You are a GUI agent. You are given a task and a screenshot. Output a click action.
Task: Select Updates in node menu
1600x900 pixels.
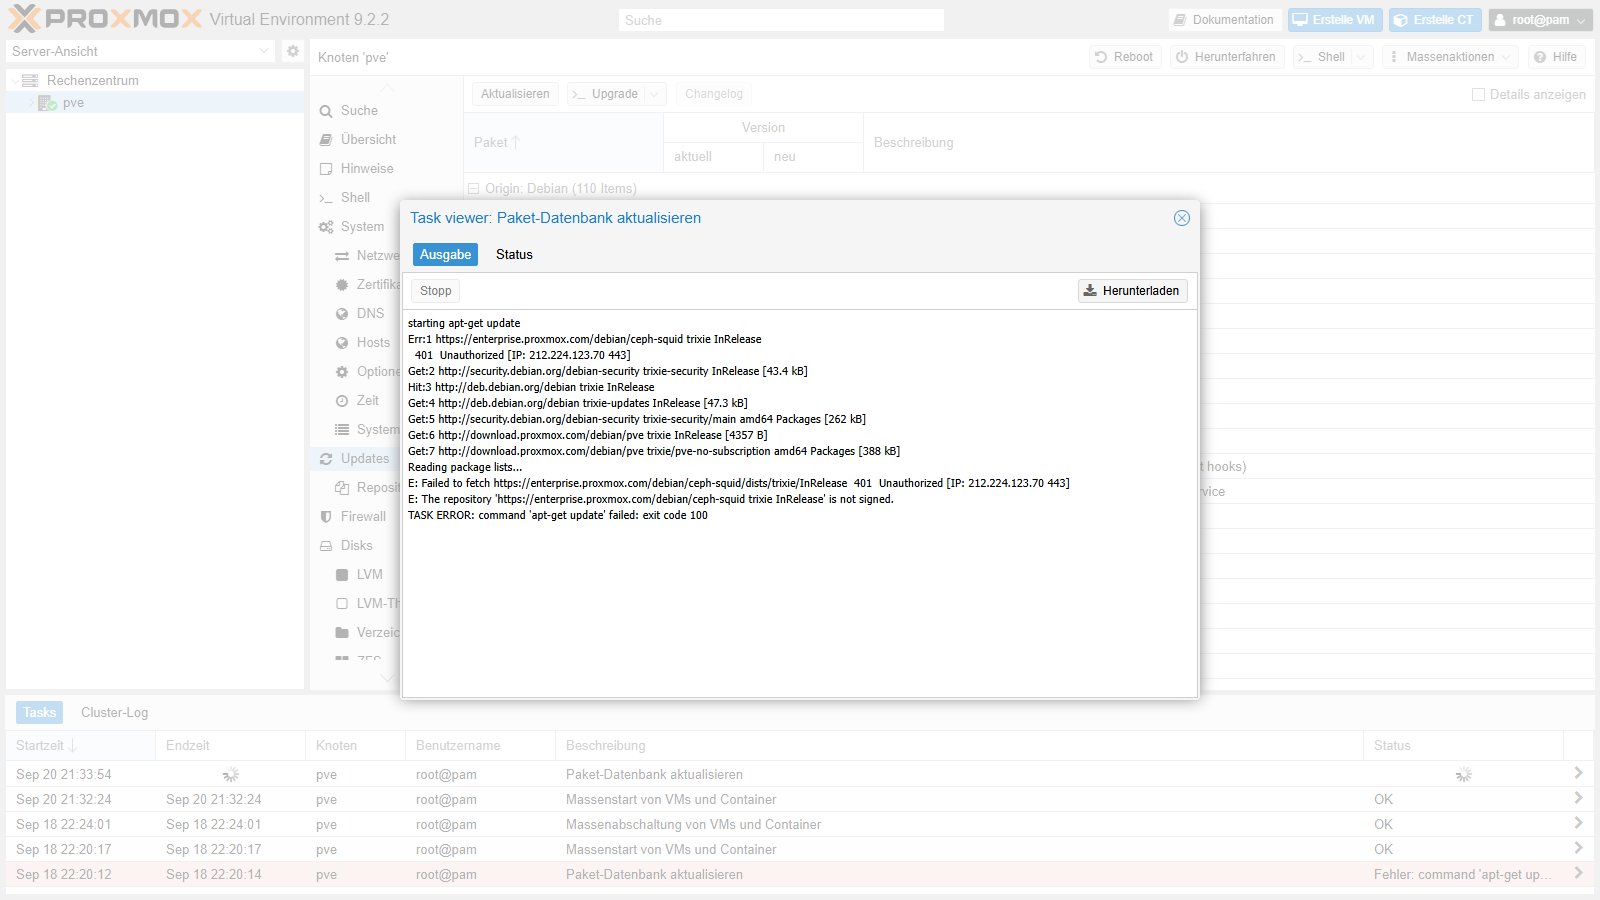365,459
